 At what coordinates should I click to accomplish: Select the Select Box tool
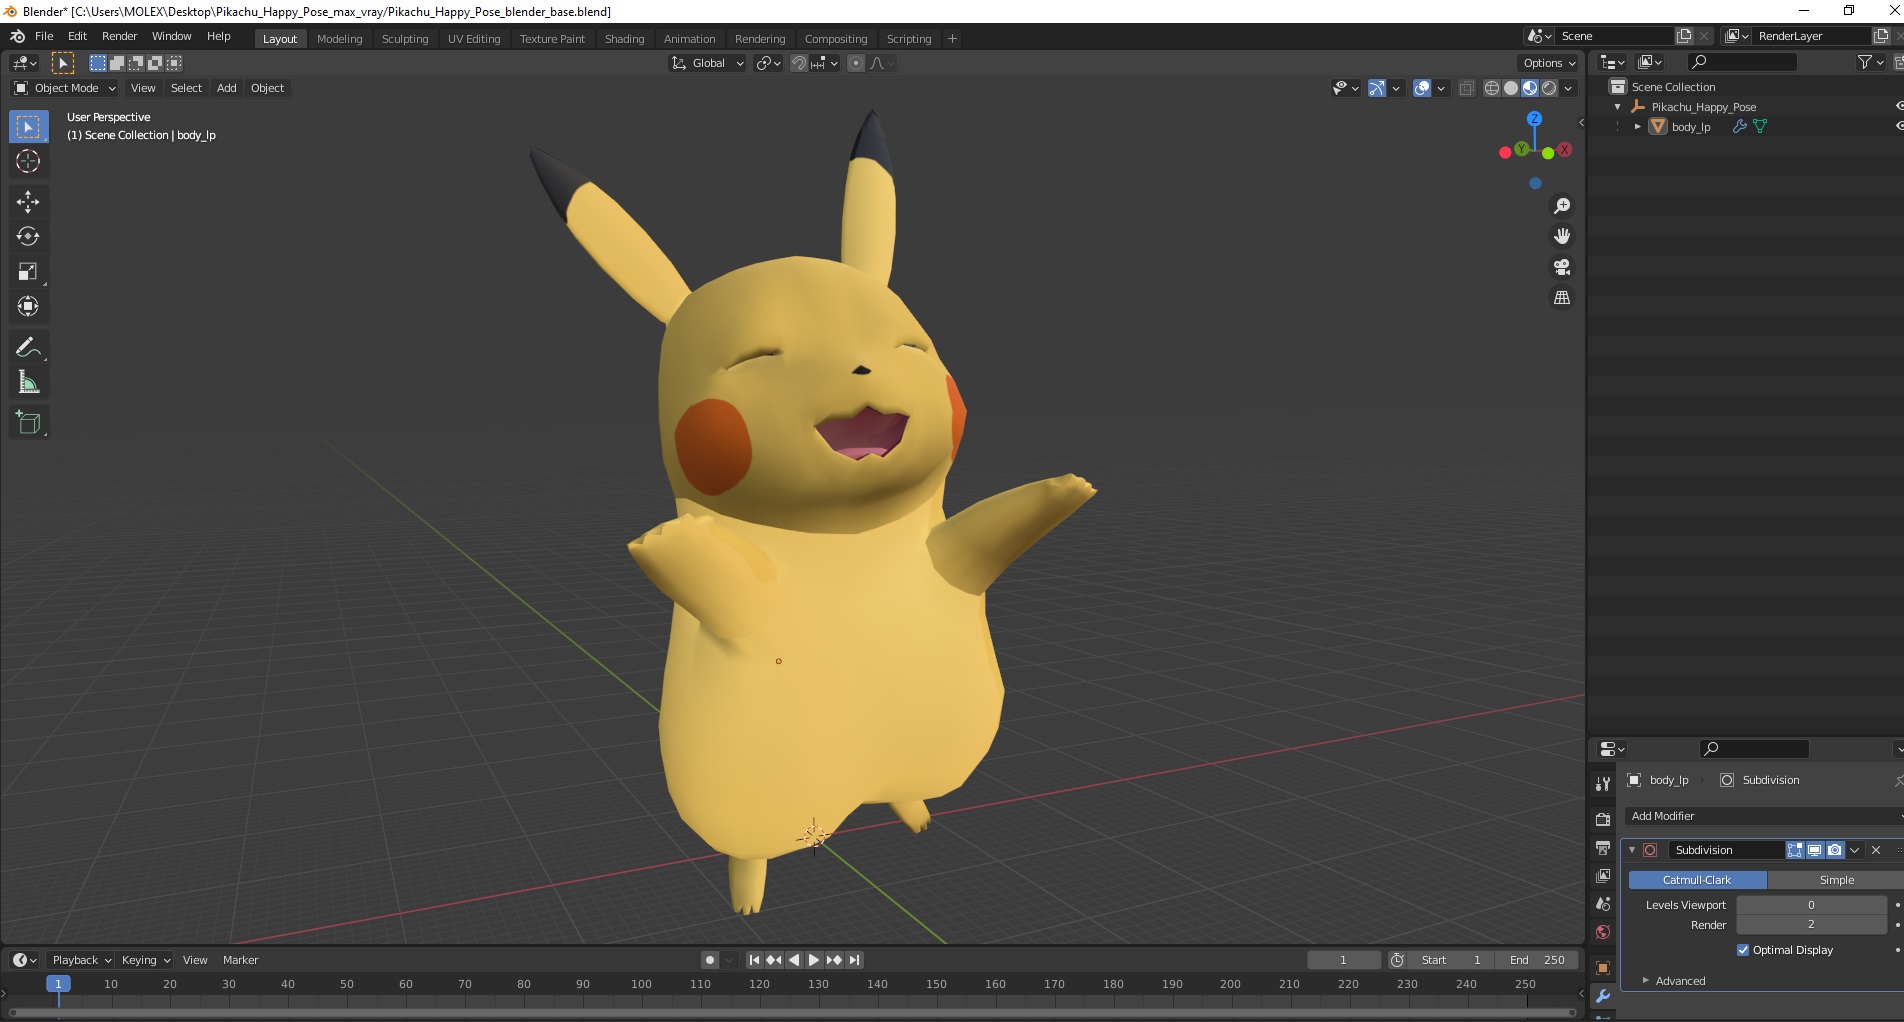click(x=28, y=127)
